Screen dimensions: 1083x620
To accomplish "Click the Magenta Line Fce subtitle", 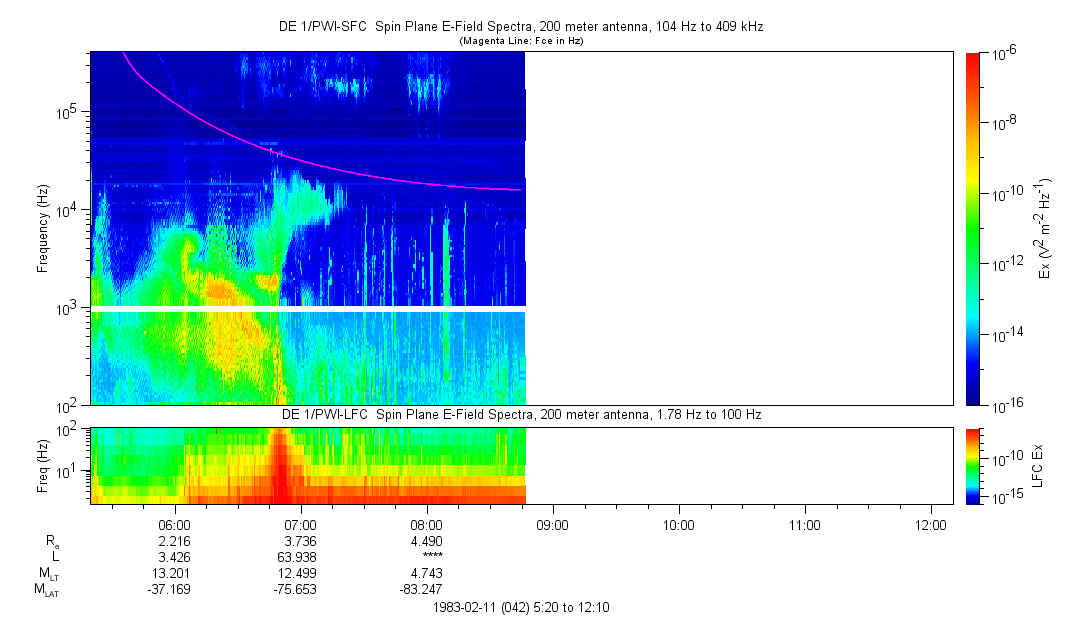I will (520, 41).
